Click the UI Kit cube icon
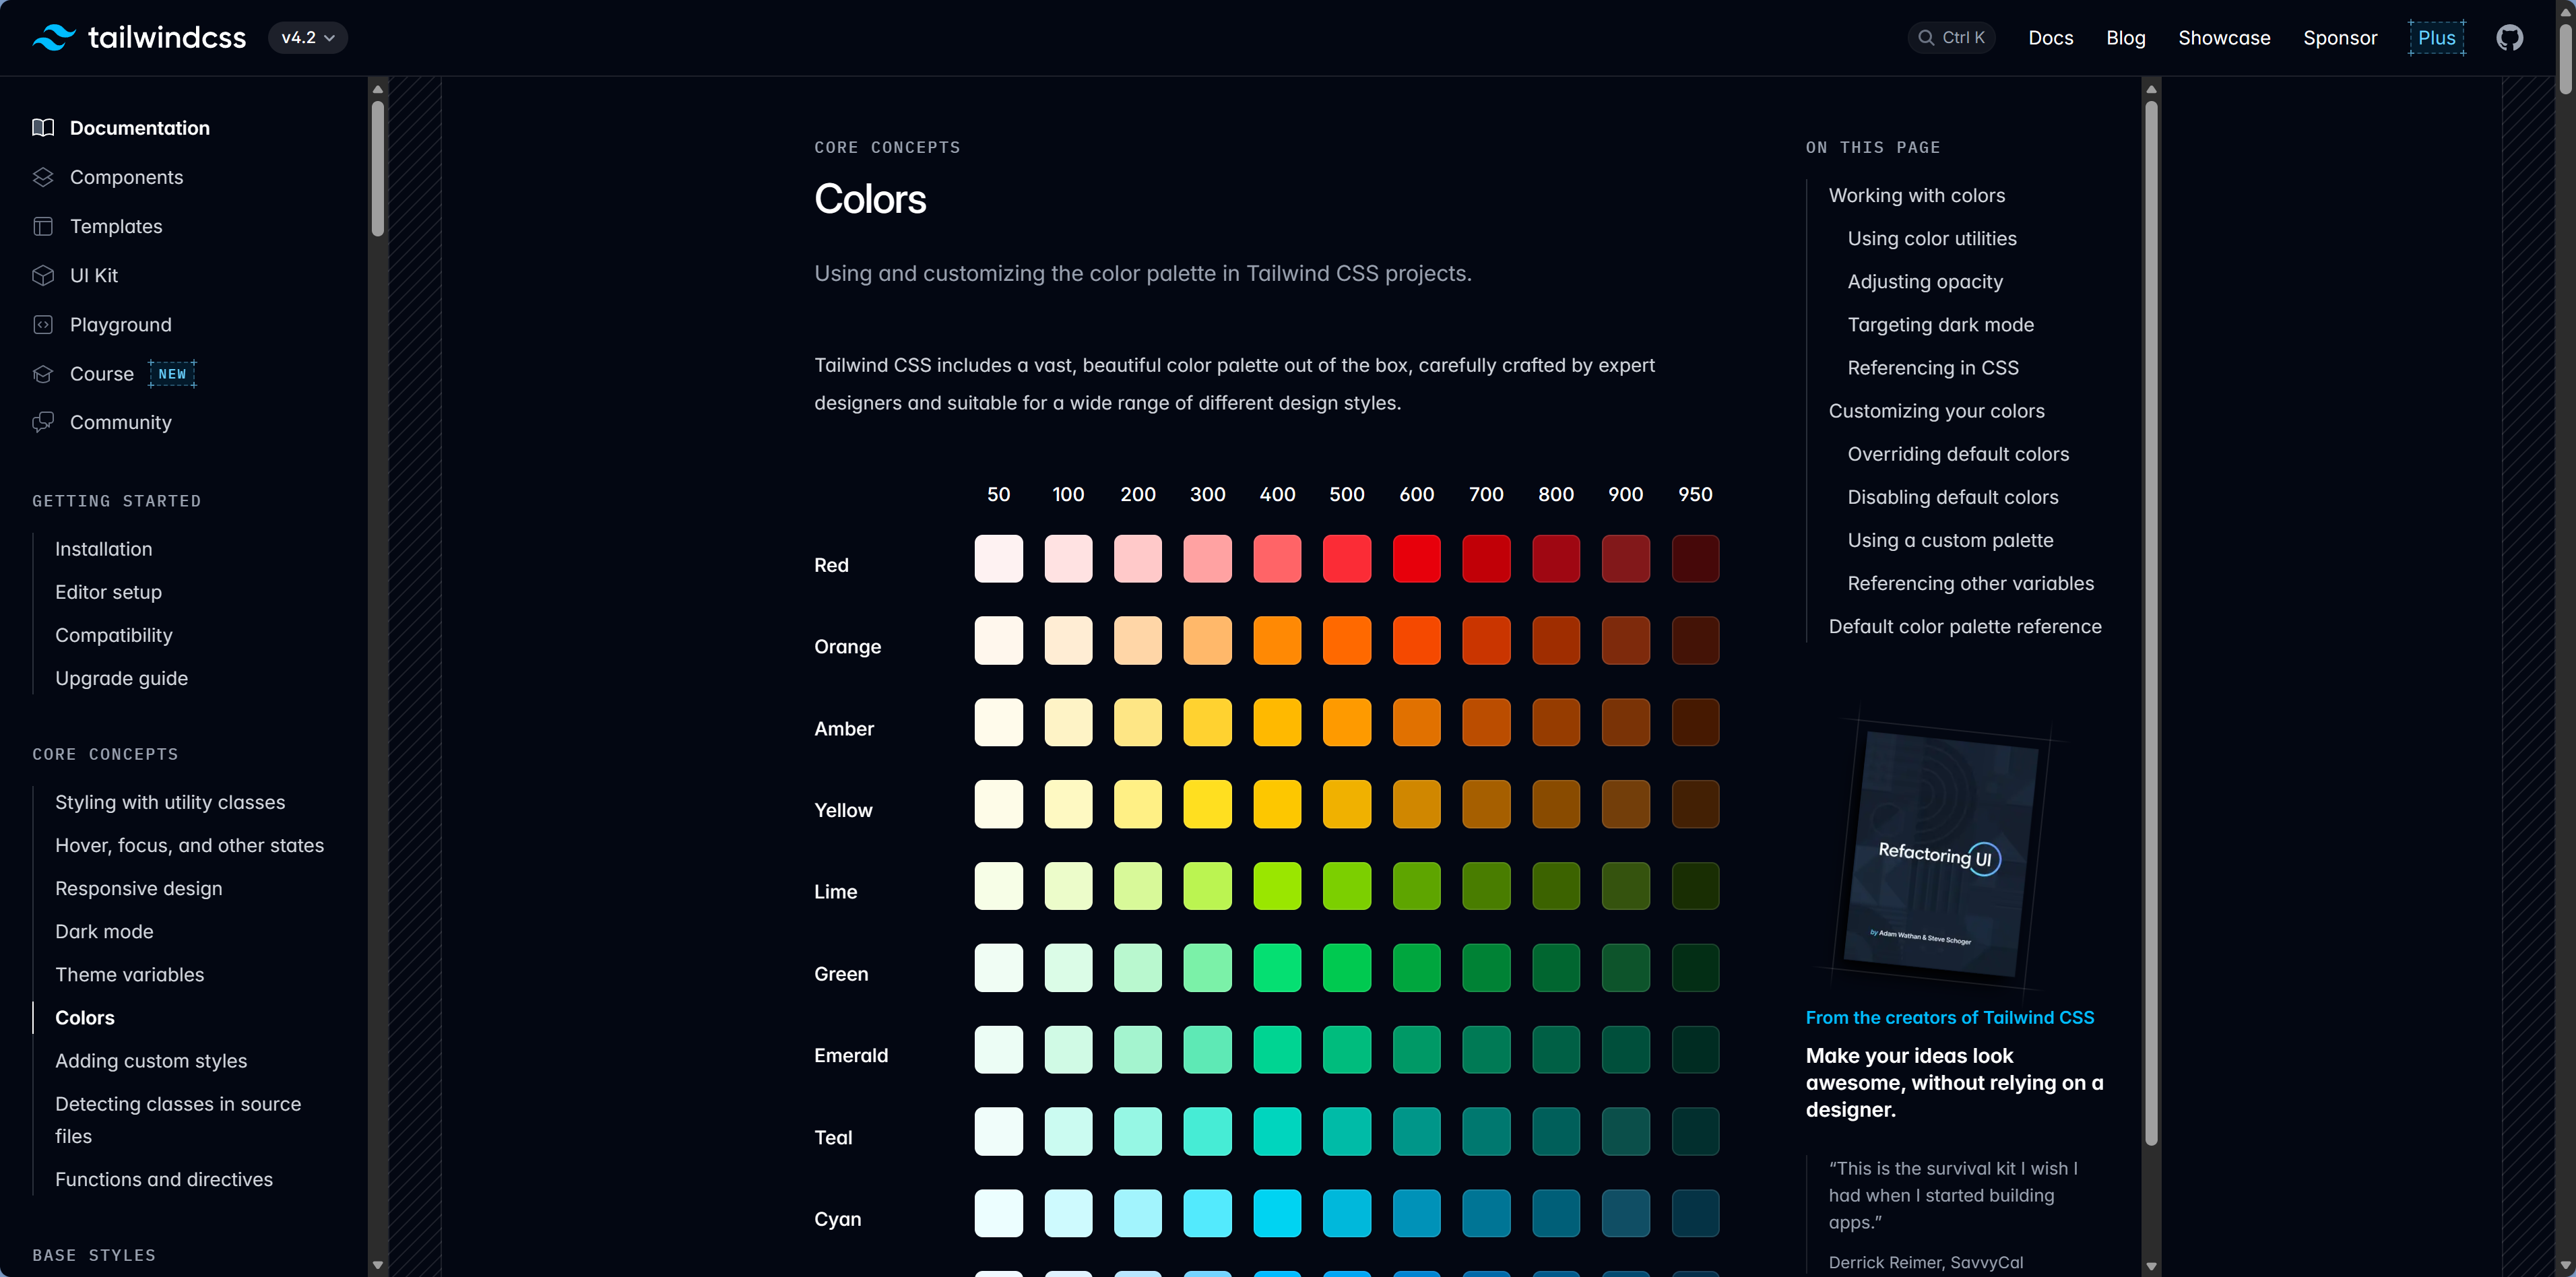 click(43, 275)
